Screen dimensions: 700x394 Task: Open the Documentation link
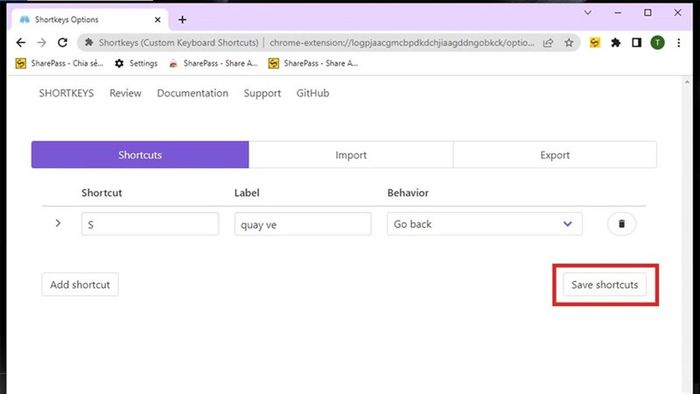click(x=192, y=93)
